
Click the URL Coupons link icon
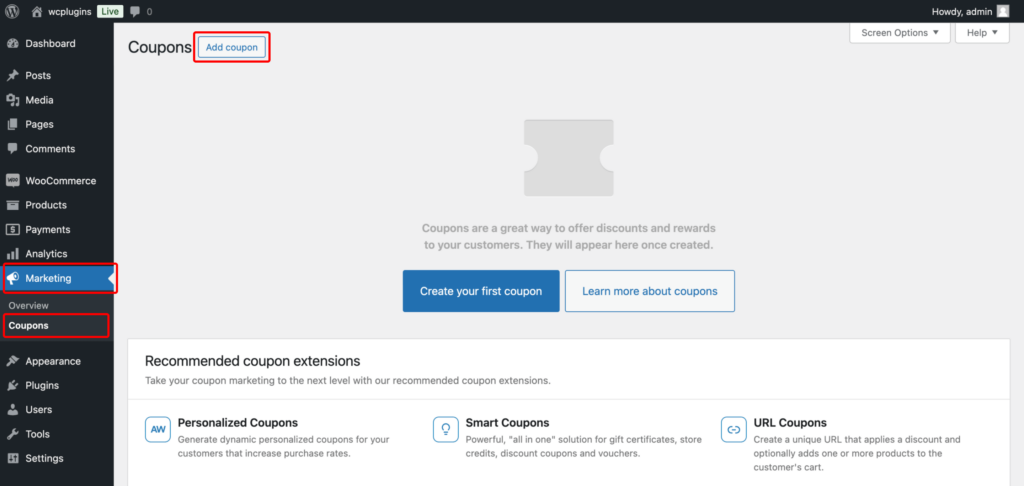(x=734, y=429)
